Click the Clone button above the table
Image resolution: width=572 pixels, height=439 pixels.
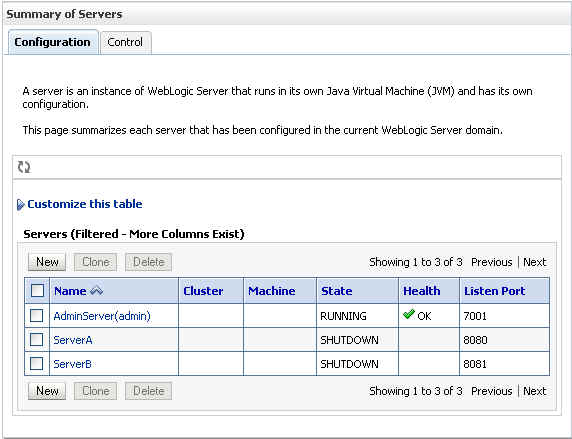coord(96,262)
